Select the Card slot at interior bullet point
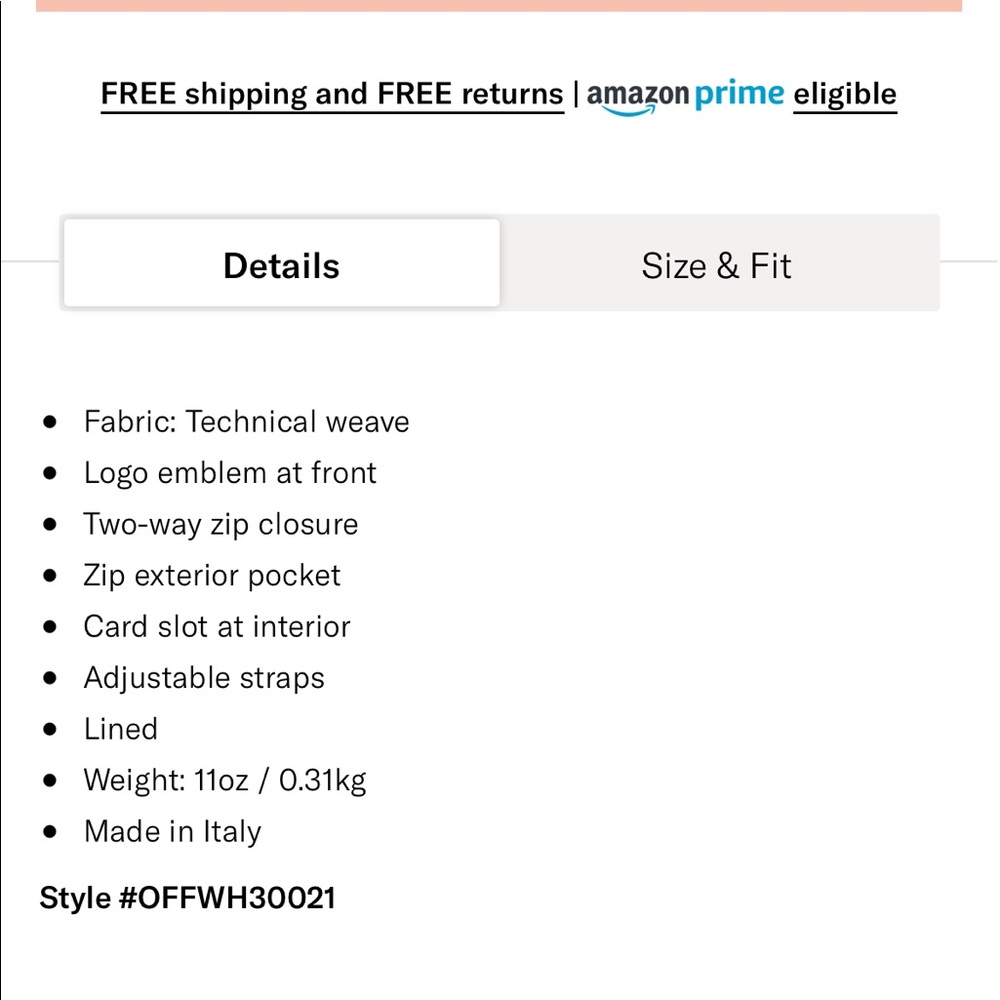The image size is (1000, 1000). [x=217, y=626]
